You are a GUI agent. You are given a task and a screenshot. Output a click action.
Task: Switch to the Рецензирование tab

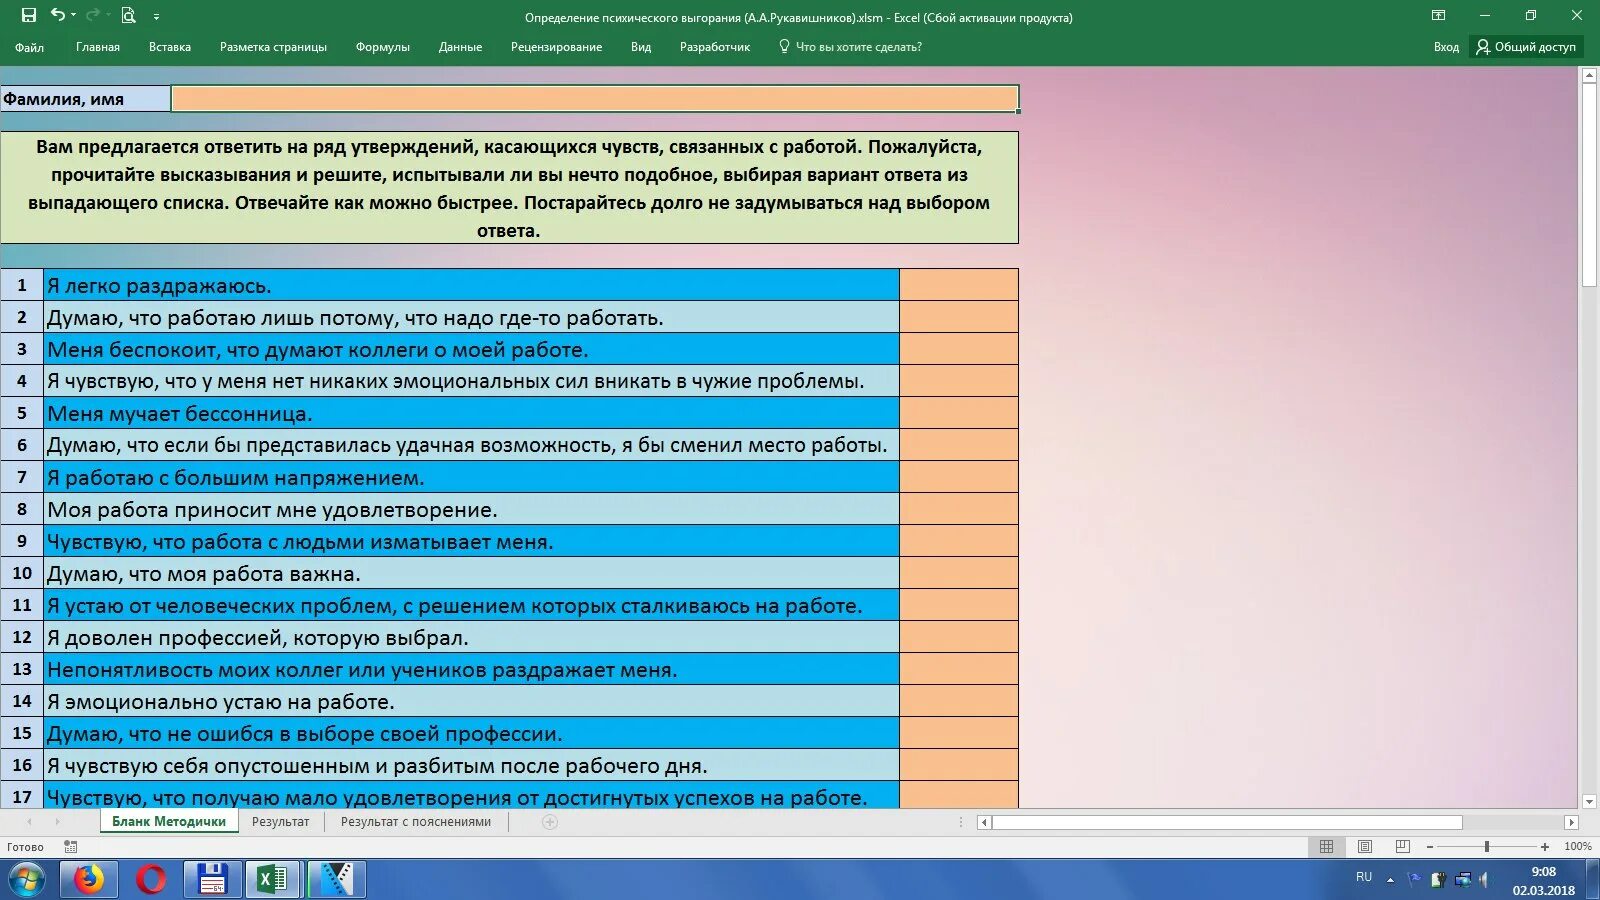tap(556, 47)
